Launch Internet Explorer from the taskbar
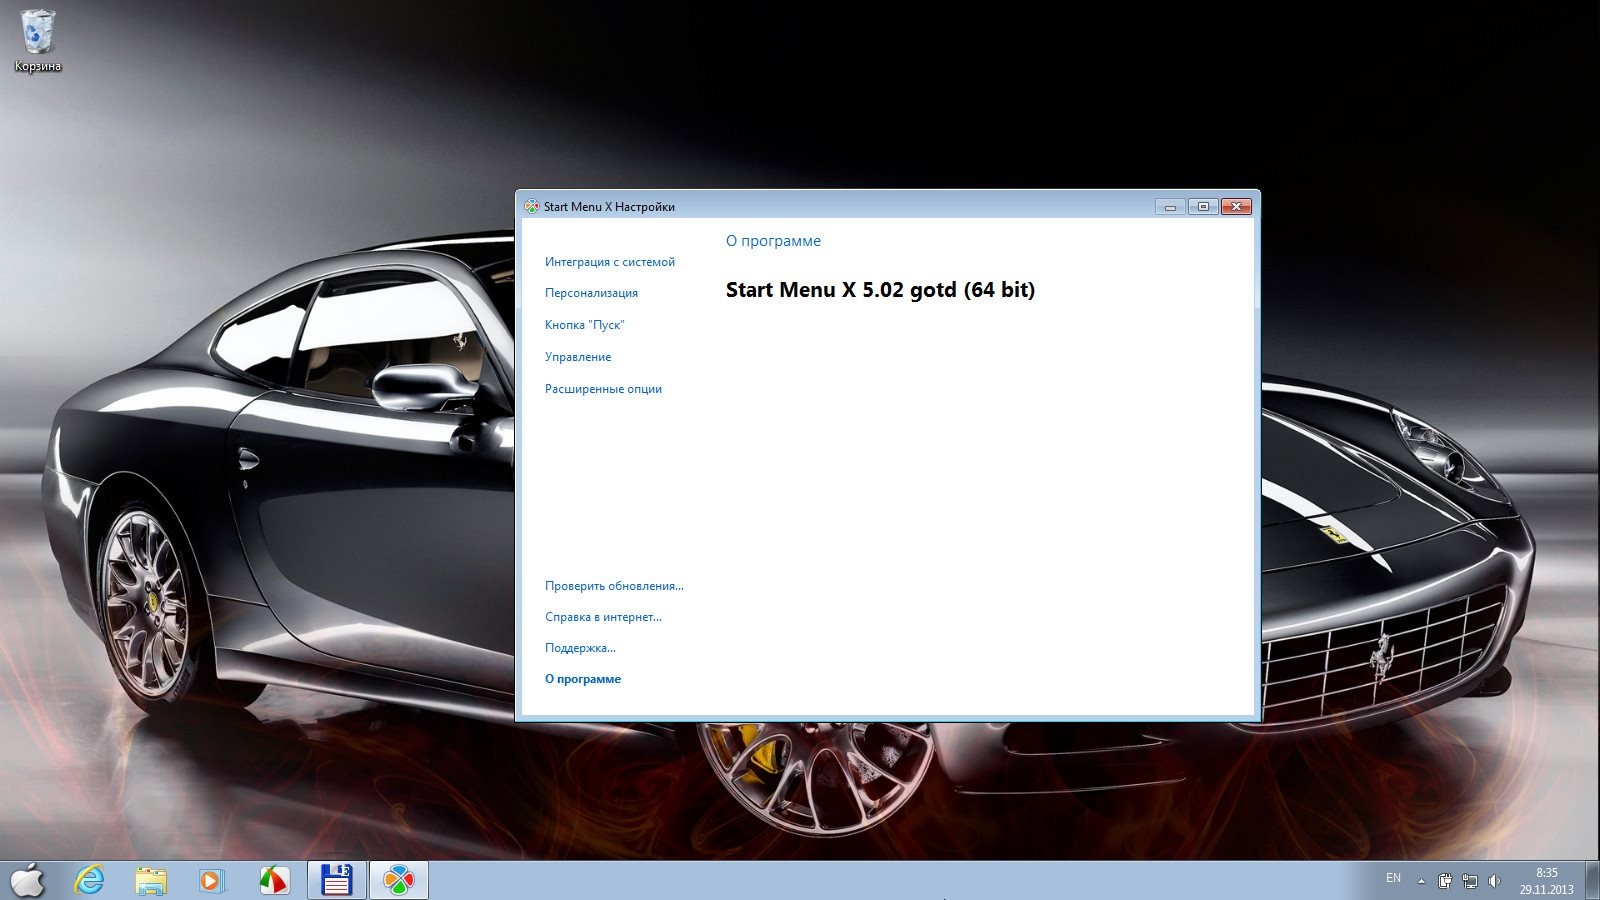This screenshot has height=900, width=1600. (x=90, y=880)
